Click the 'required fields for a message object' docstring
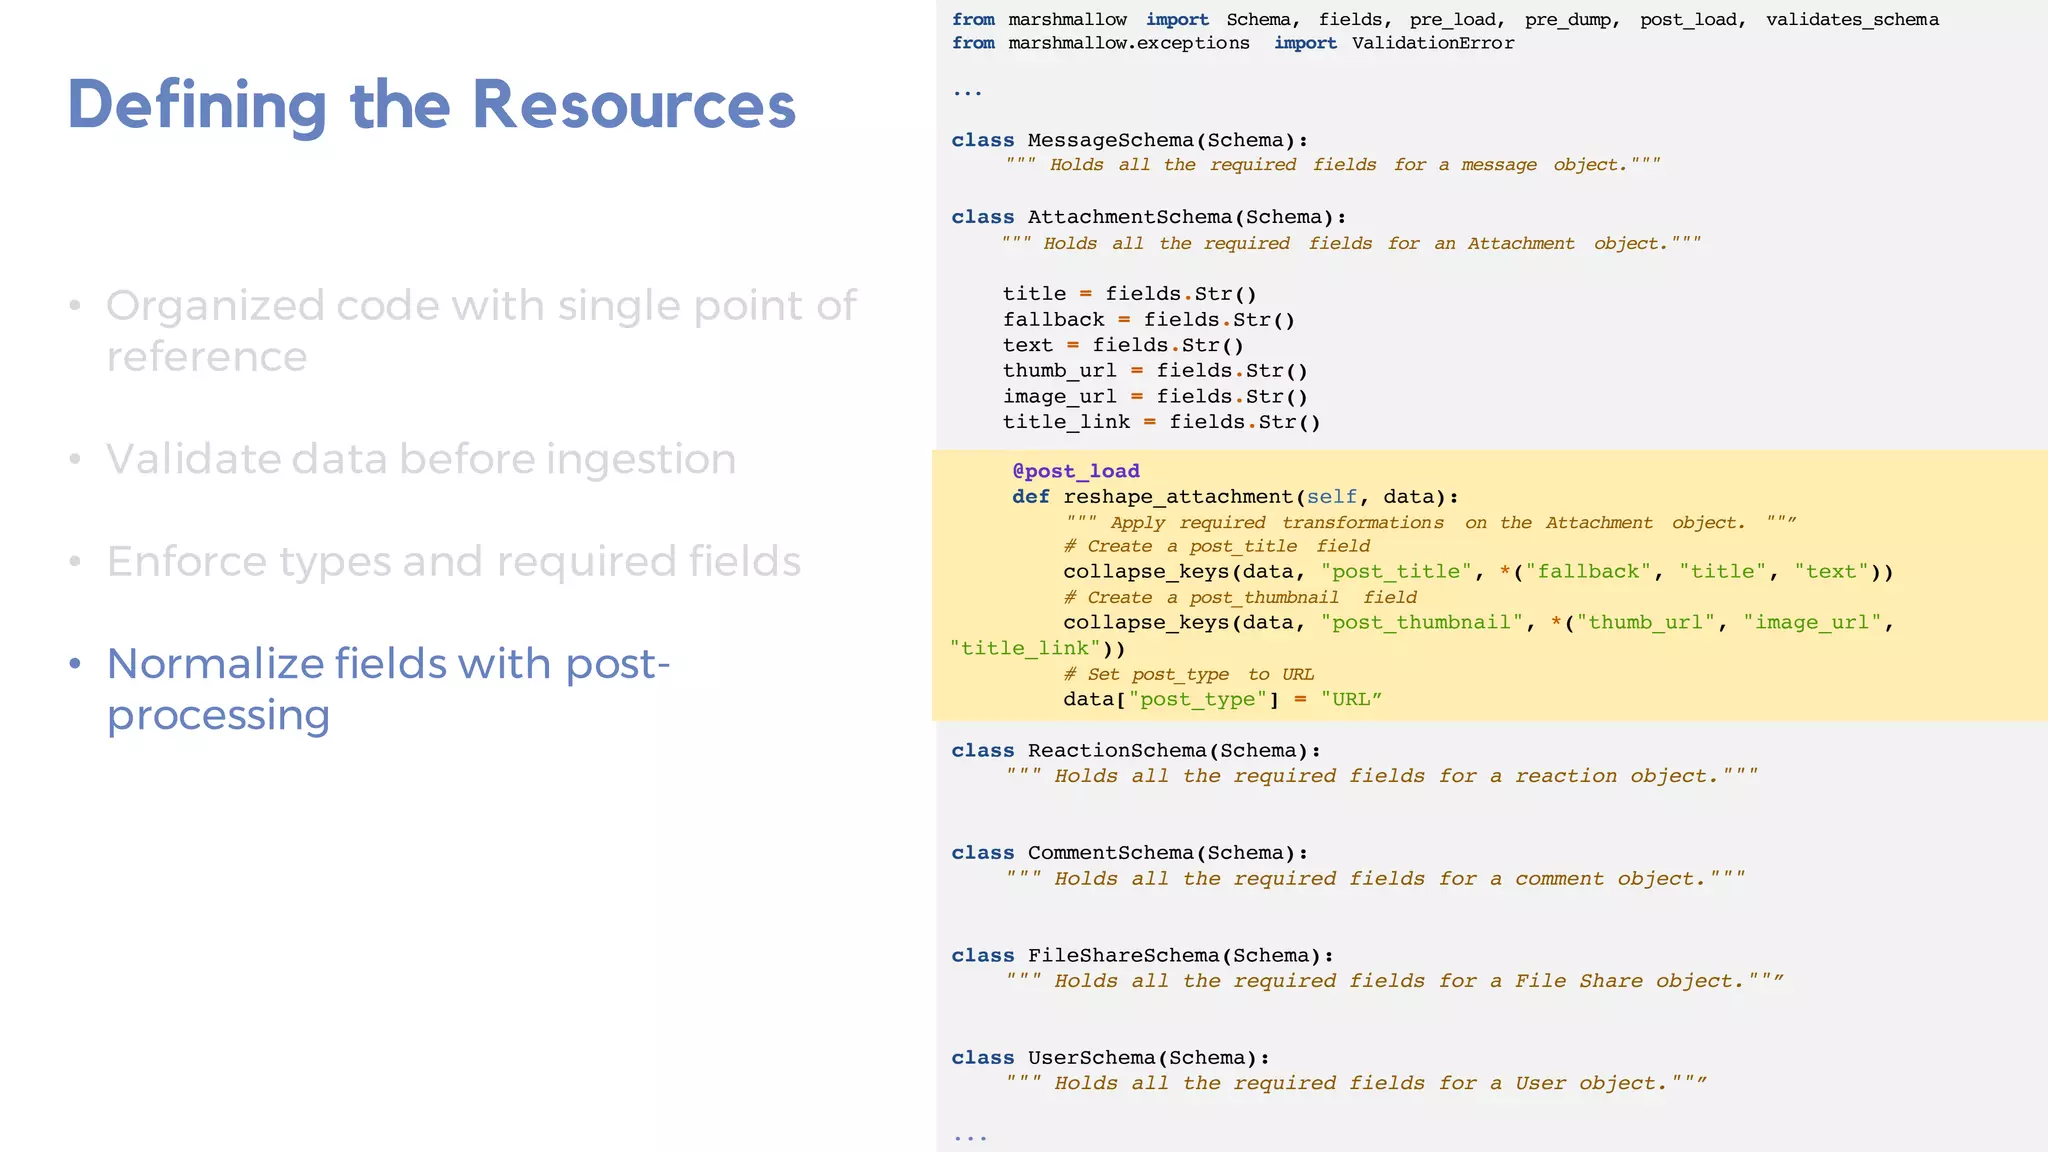The image size is (2048, 1152). [x=1333, y=165]
